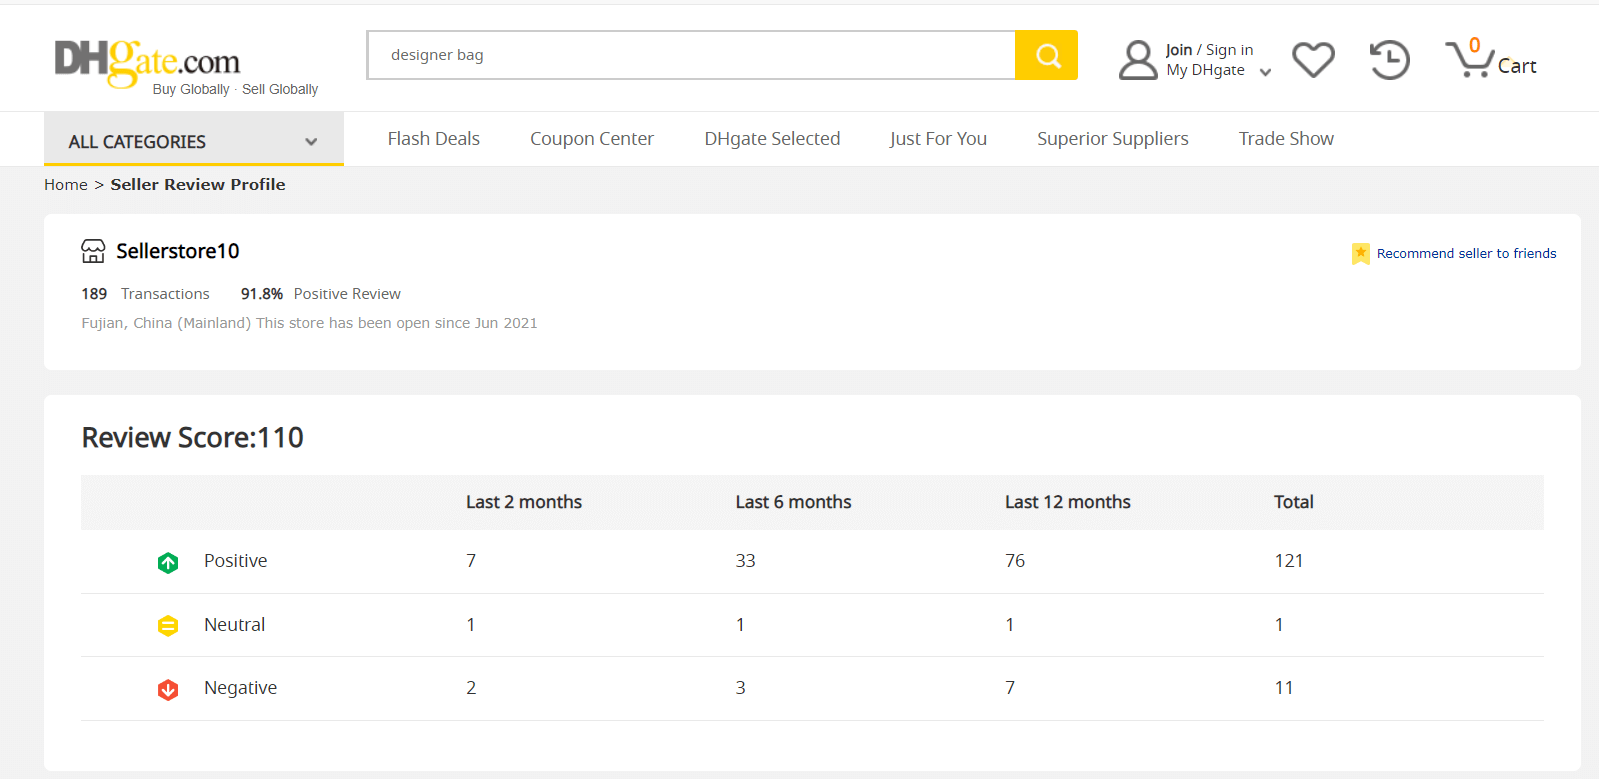Click the Sellerstore10 storefront icon
The image size is (1599, 779).
(x=93, y=251)
